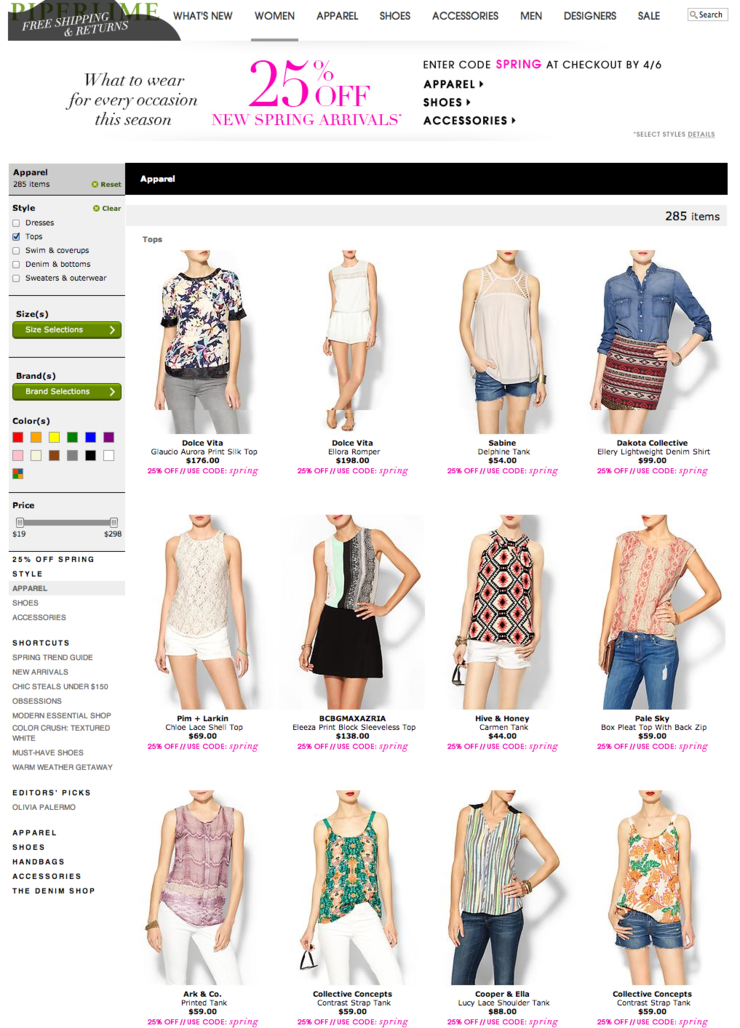The width and height of the screenshot is (740, 1028).
Task: Open the select styles DETAILS link
Action: 701,134
